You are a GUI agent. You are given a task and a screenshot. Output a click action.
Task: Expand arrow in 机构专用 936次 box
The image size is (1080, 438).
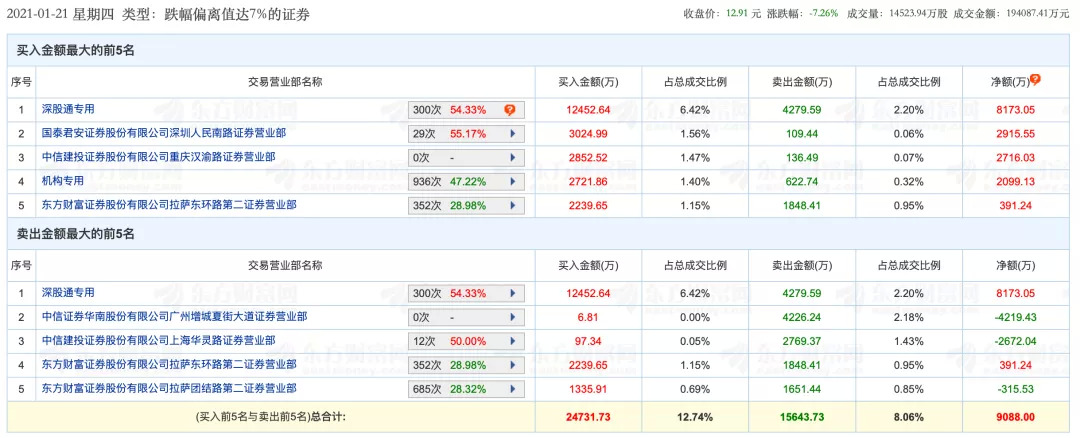click(x=511, y=181)
